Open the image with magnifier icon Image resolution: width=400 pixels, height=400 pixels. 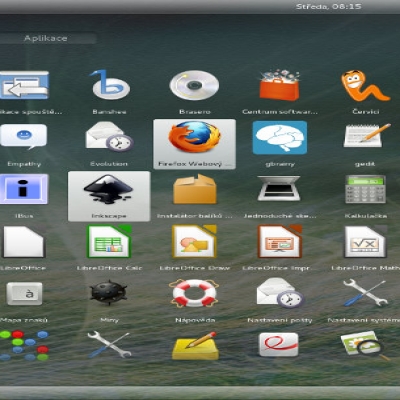(x=365, y=345)
